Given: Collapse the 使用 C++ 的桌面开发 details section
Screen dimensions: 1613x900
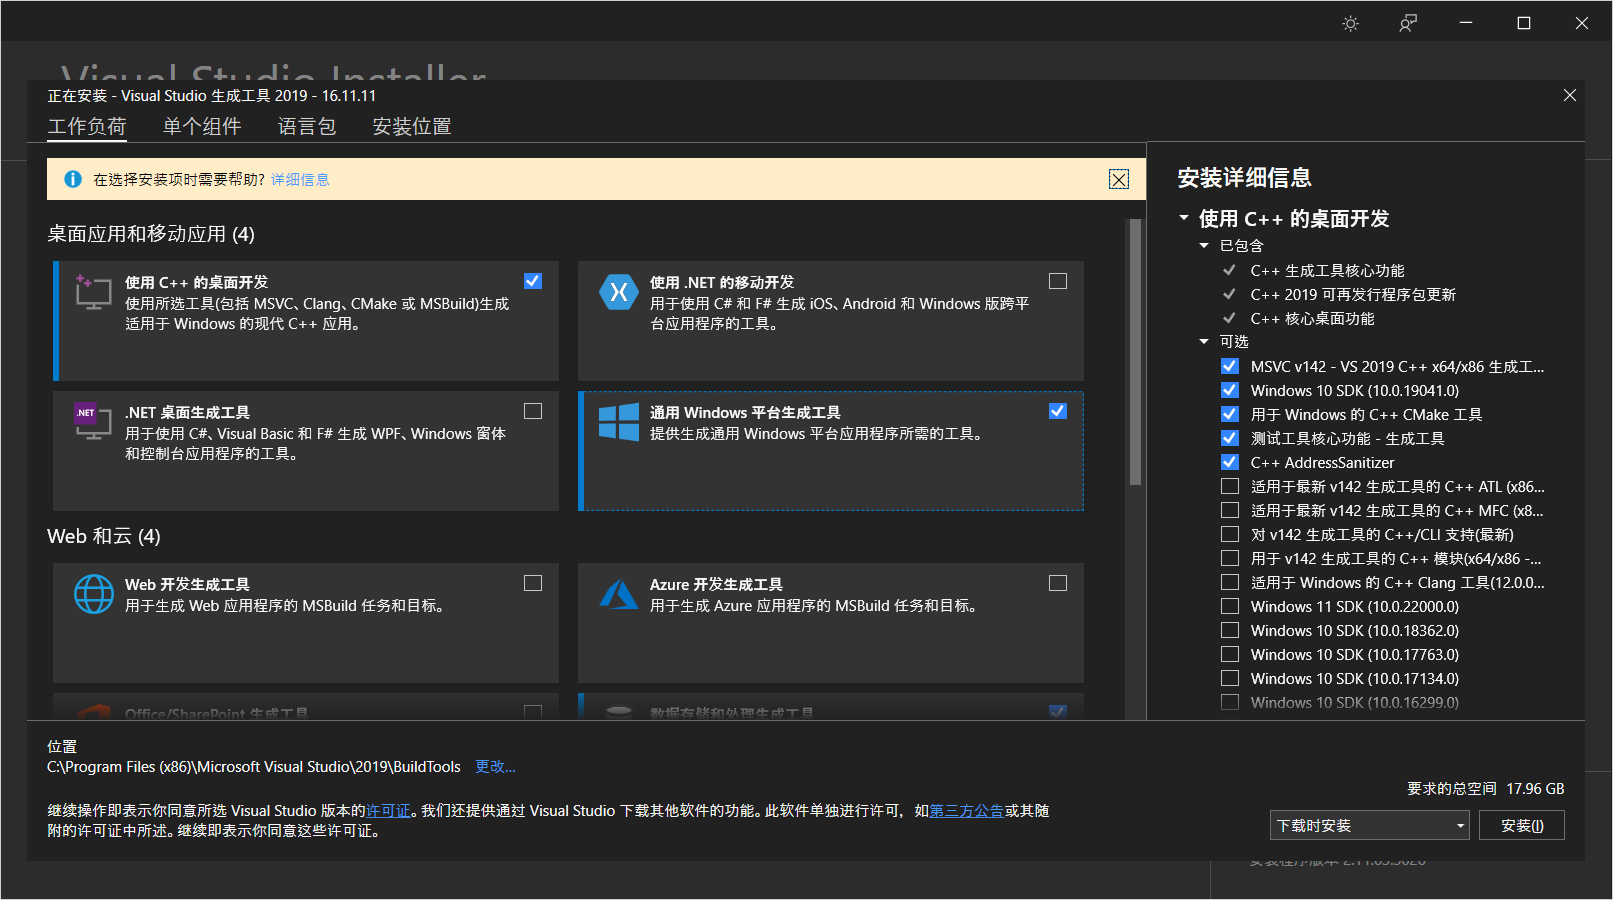Looking at the screenshot, I should 1184,218.
